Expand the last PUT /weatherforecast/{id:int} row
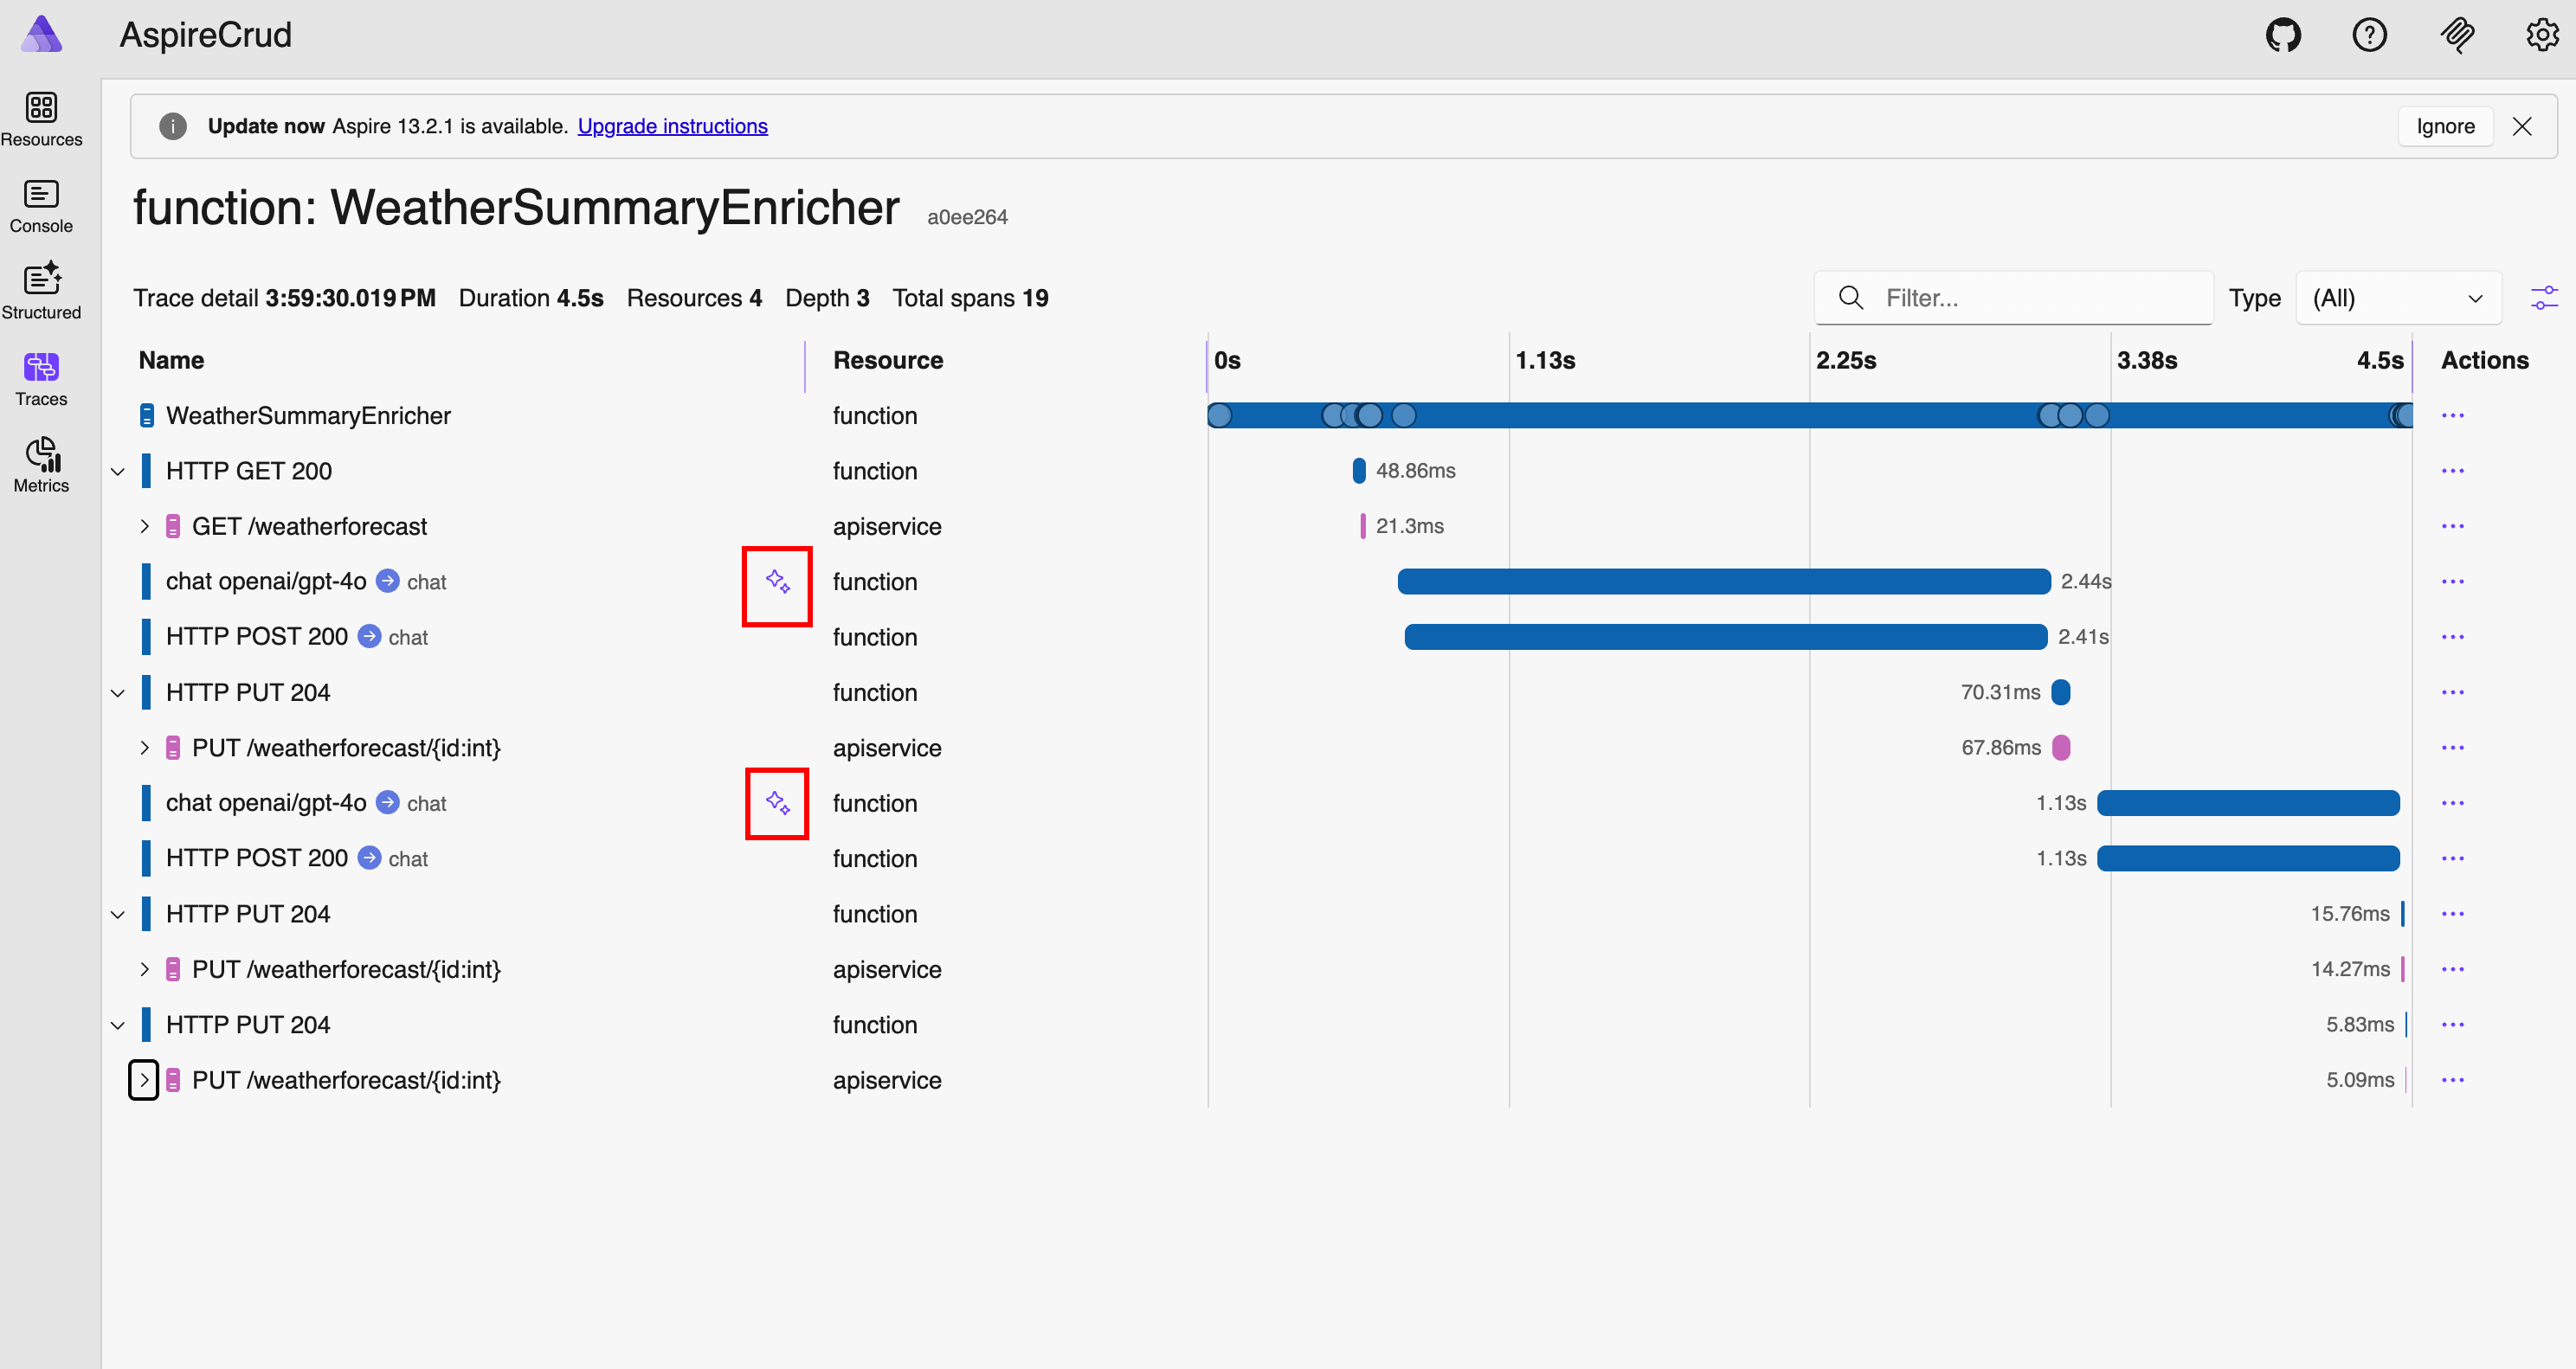This screenshot has width=2576, height=1369. point(144,1080)
